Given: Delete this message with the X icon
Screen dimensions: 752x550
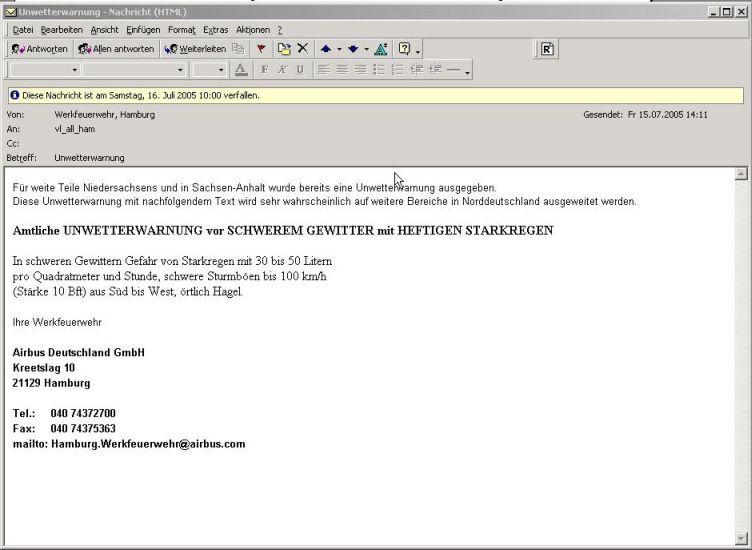Looking at the screenshot, I should tap(302, 49).
